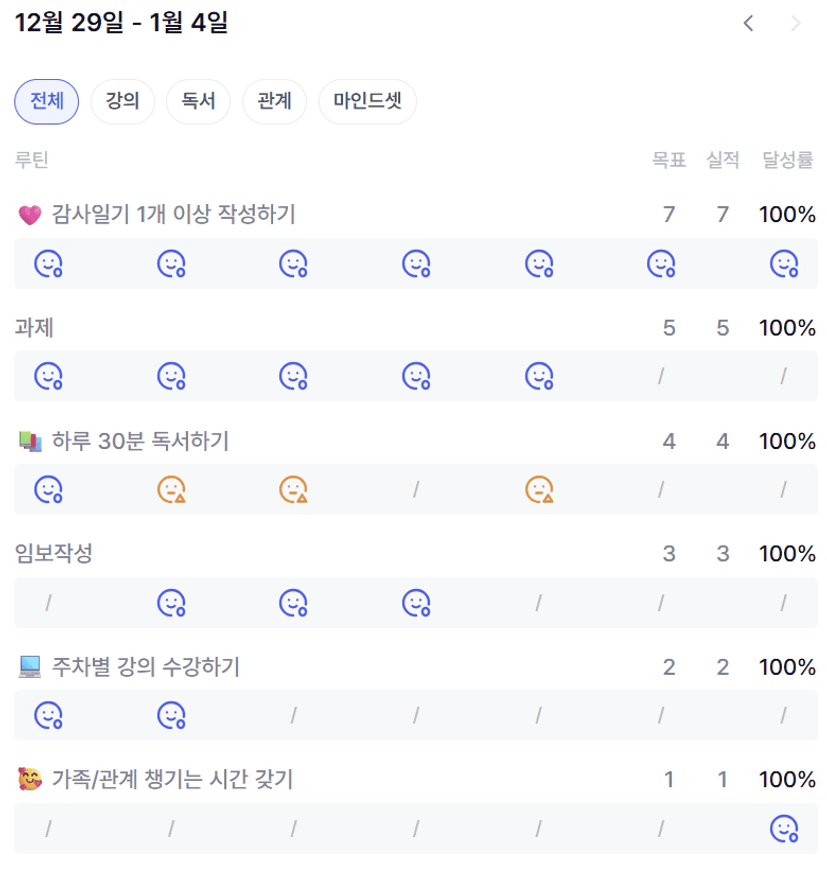
Task: Click the 달성률 column header
Action: 788,160
